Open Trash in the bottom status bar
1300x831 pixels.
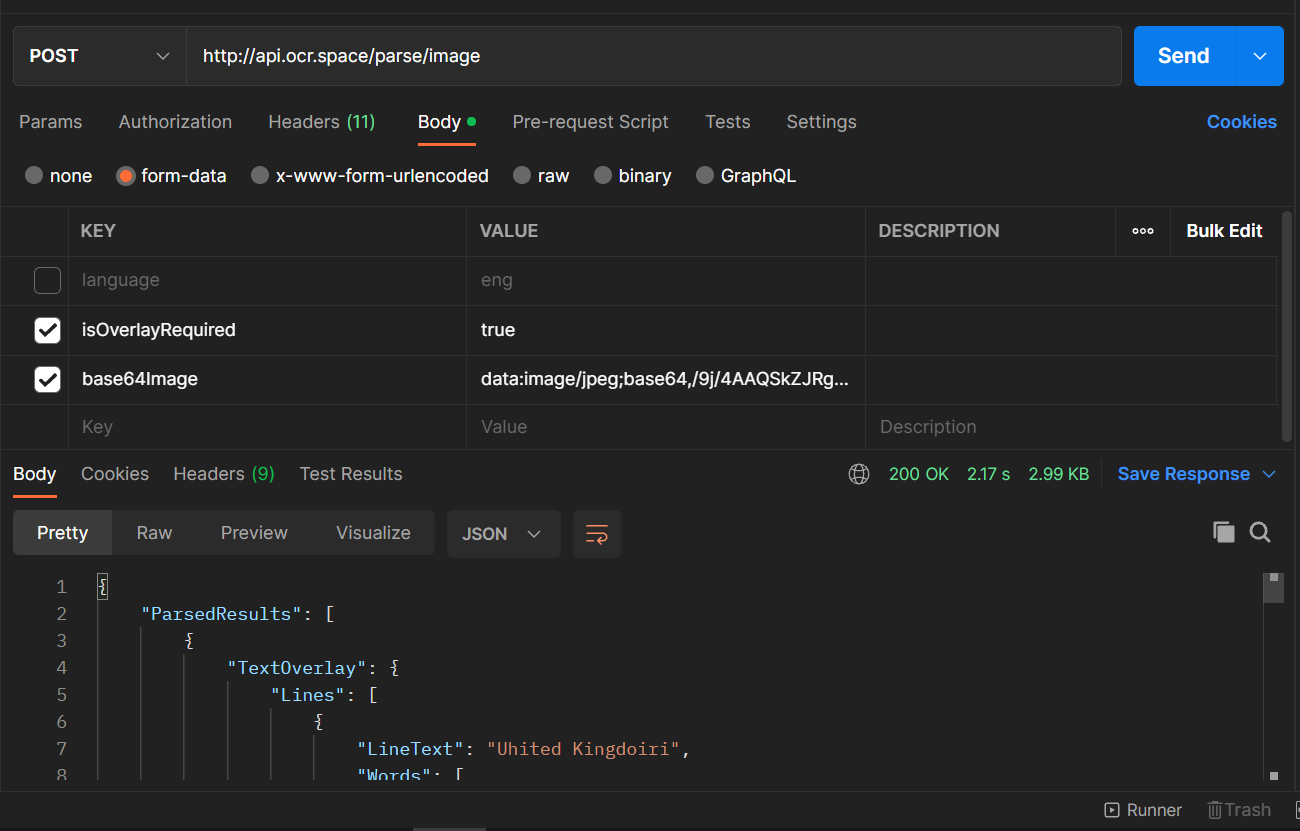pos(1239,810)
